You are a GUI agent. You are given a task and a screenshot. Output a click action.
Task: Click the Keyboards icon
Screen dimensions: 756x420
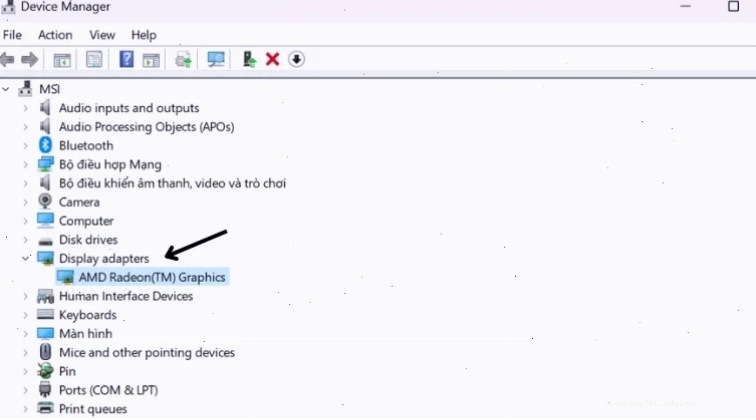point(45,314)
